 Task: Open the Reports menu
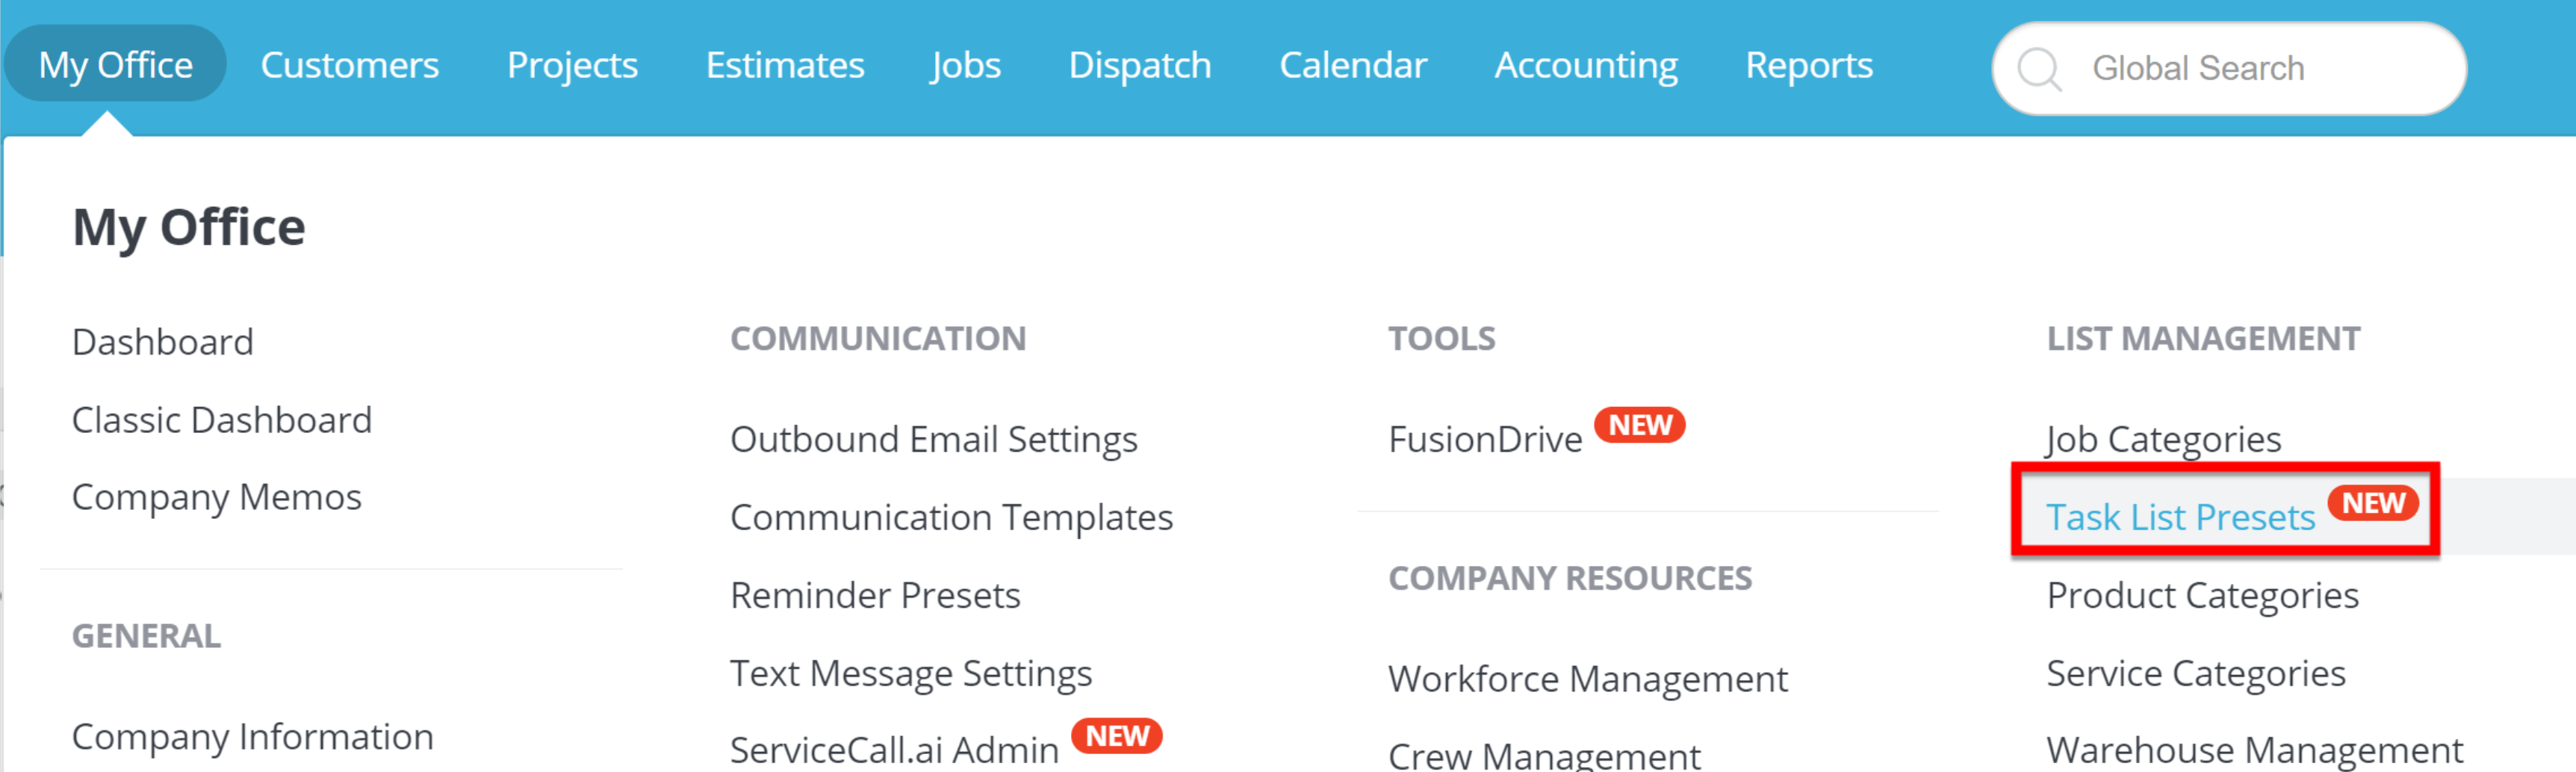1808,65
